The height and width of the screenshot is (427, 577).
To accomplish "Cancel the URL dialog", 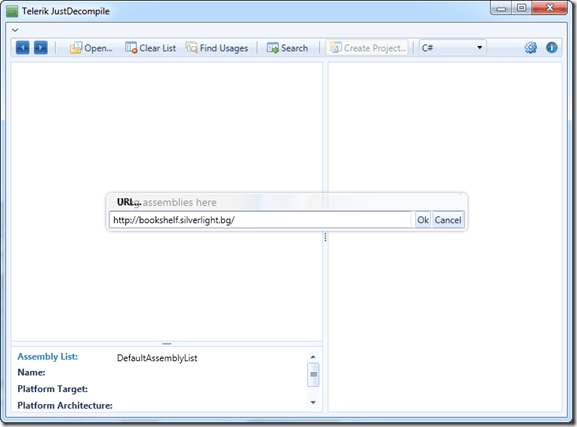I will coord(448,220).
